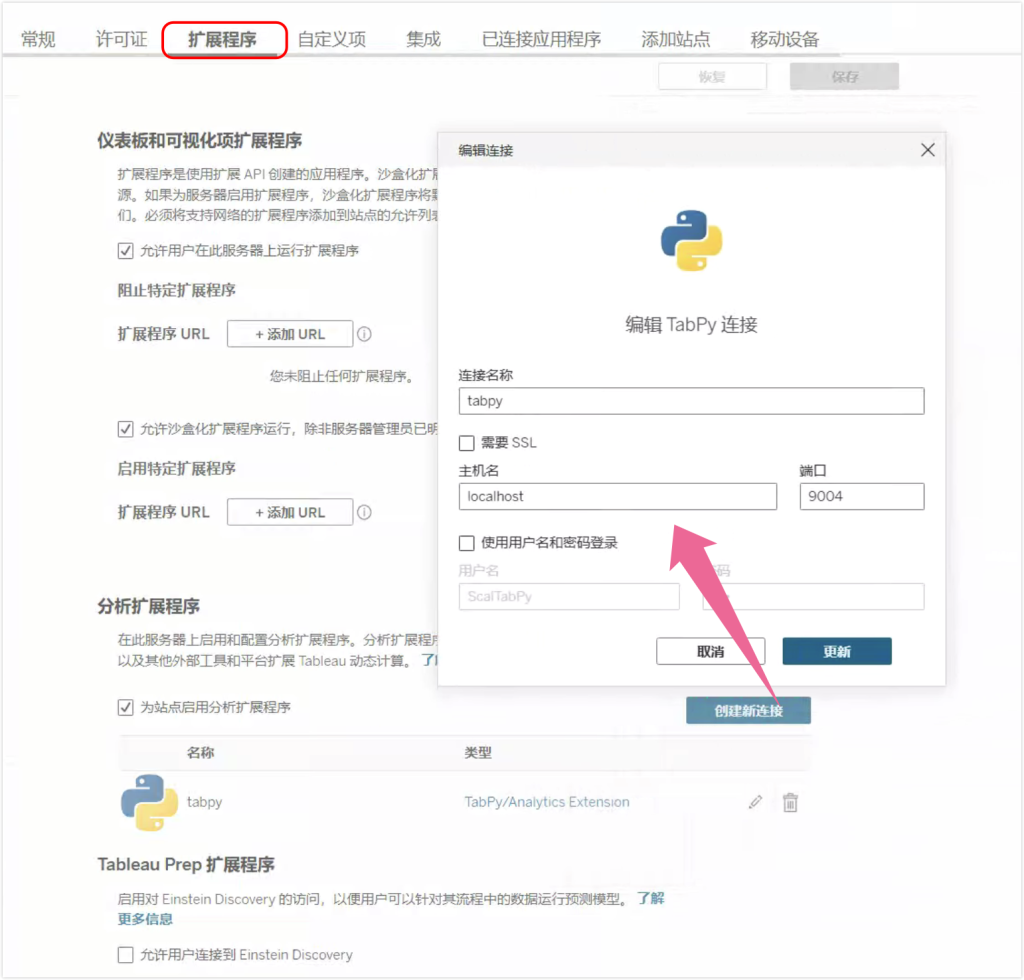Screen dimensions: 1024x980
Task: Toggle 为站点启用分析扩展程序 checkbox
Action: click(x=126, y=707)
